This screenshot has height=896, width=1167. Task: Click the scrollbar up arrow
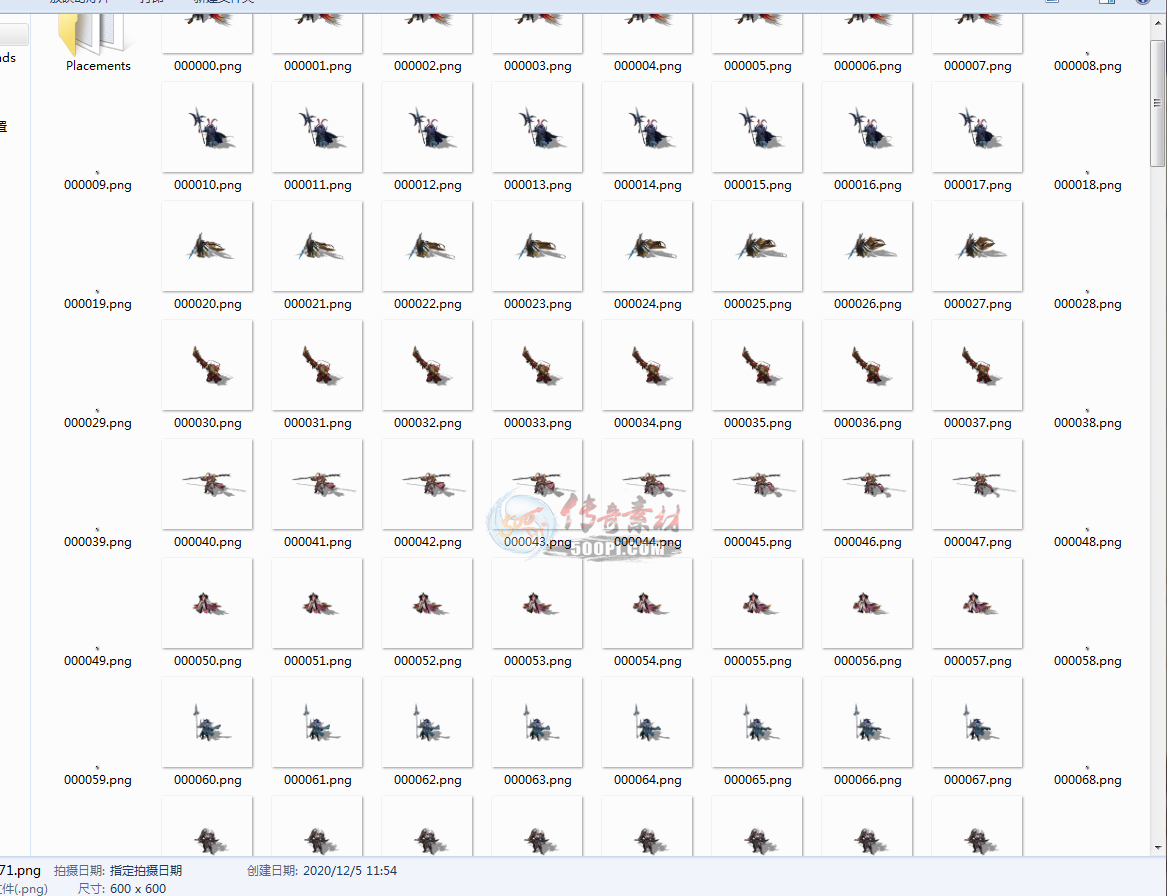1157,23
